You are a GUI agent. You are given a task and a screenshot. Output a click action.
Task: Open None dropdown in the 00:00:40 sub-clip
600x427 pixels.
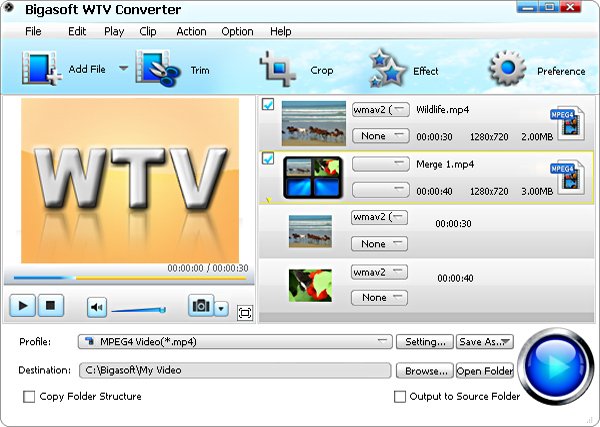click(x=379, y=298)
